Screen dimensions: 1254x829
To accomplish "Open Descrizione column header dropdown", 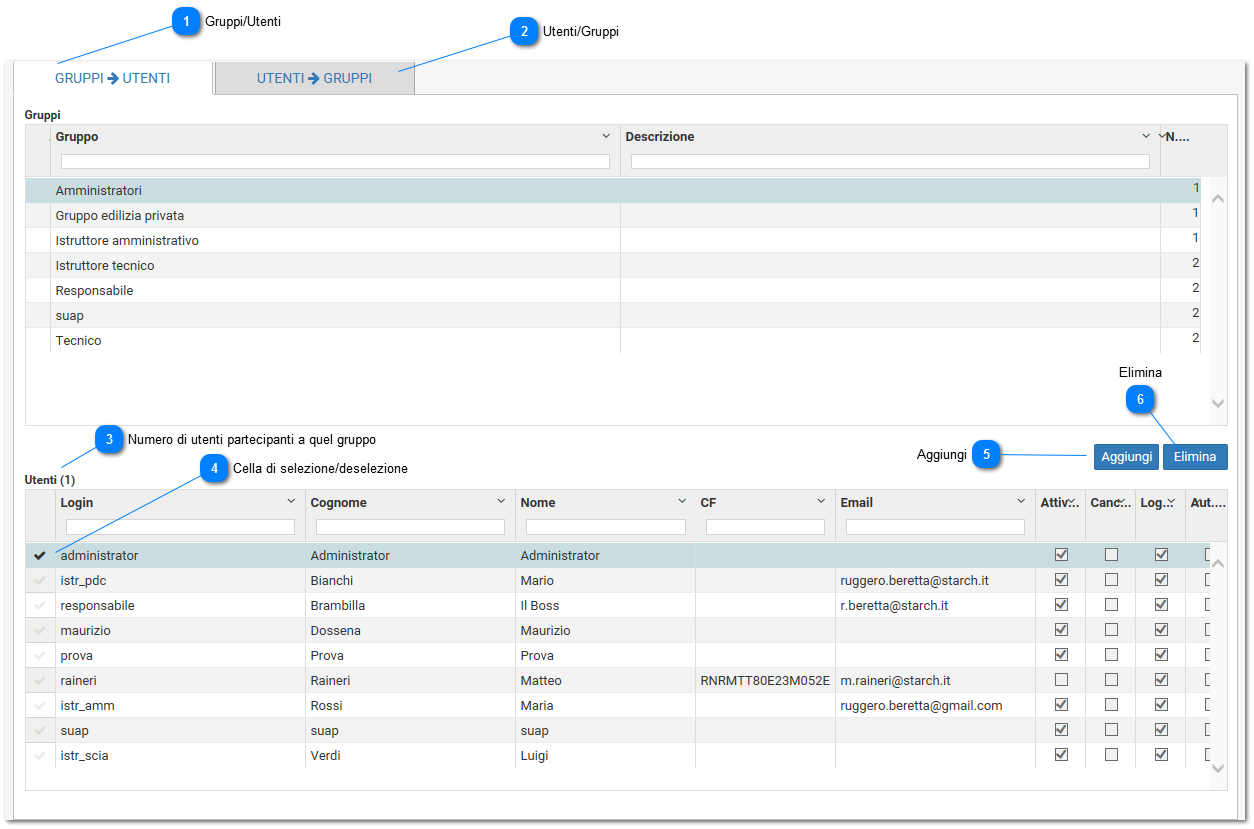I will [1146, 136].
